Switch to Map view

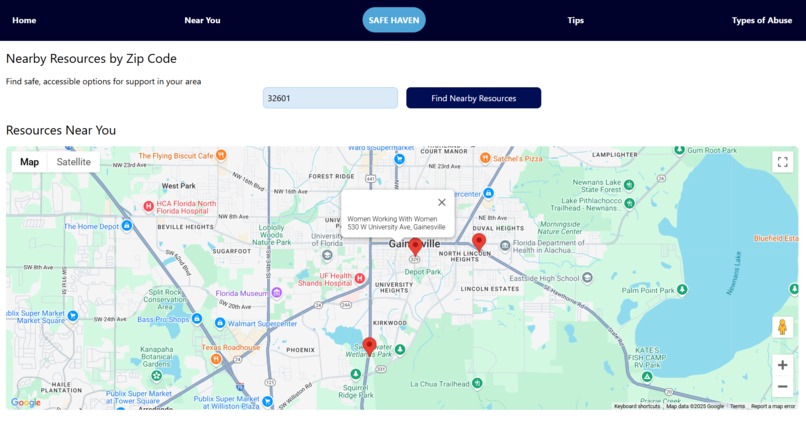[29, 162]
